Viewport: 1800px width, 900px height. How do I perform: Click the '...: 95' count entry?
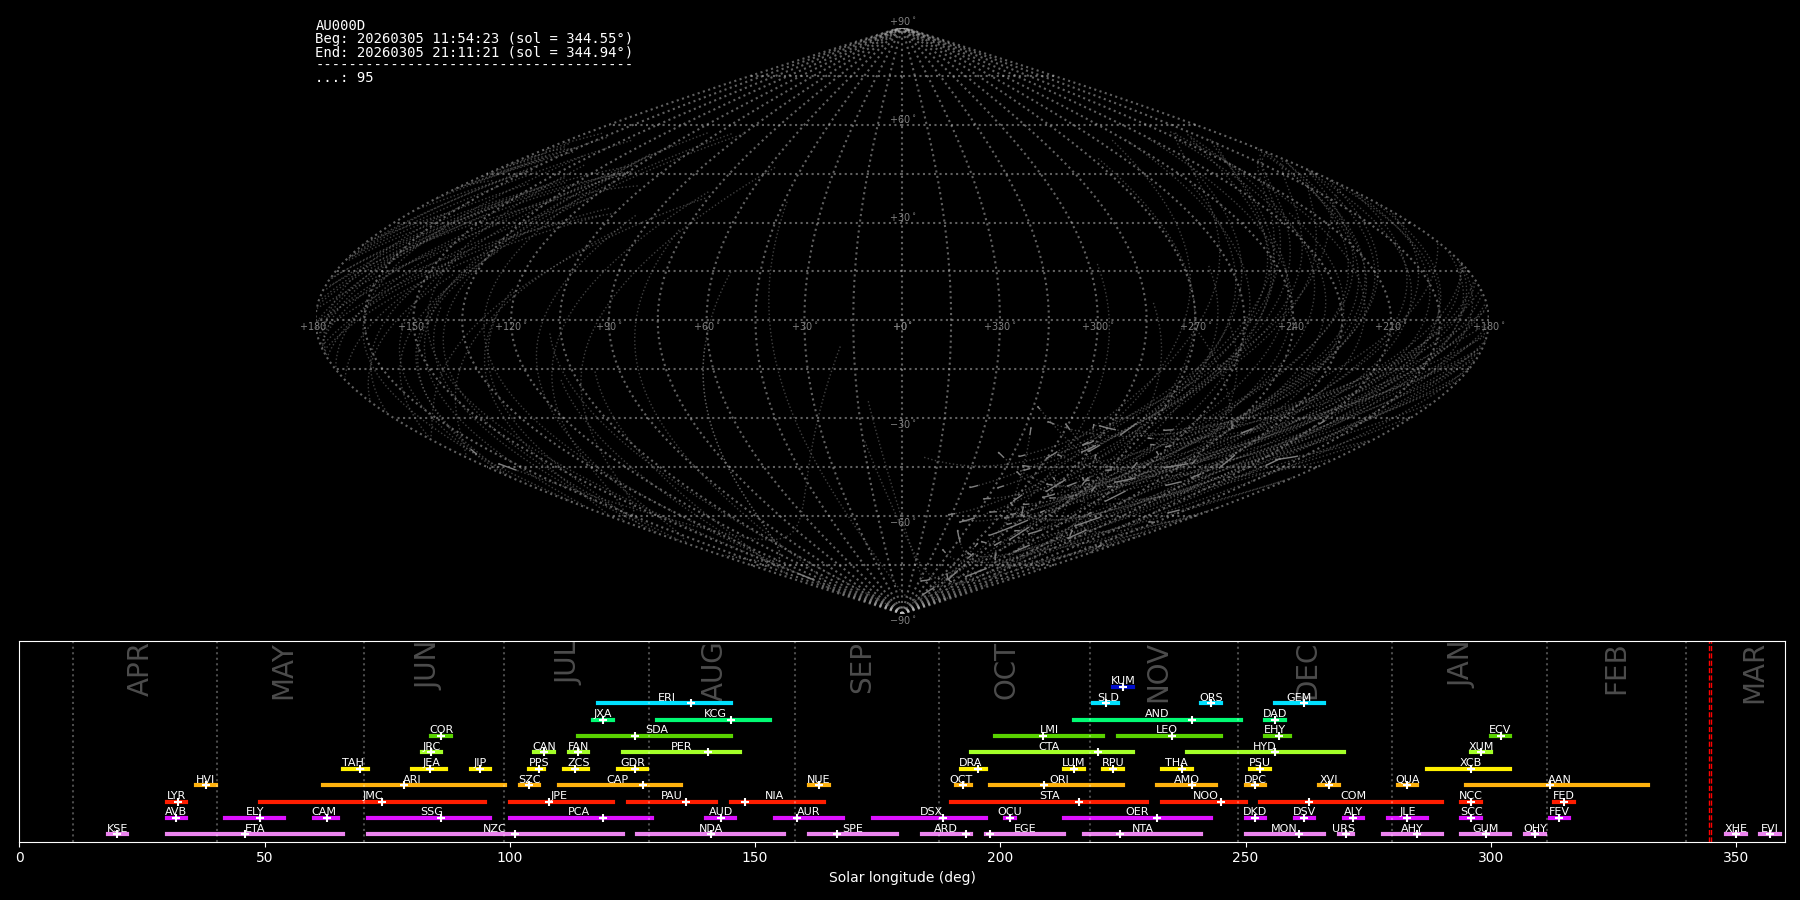coord(344,78)
